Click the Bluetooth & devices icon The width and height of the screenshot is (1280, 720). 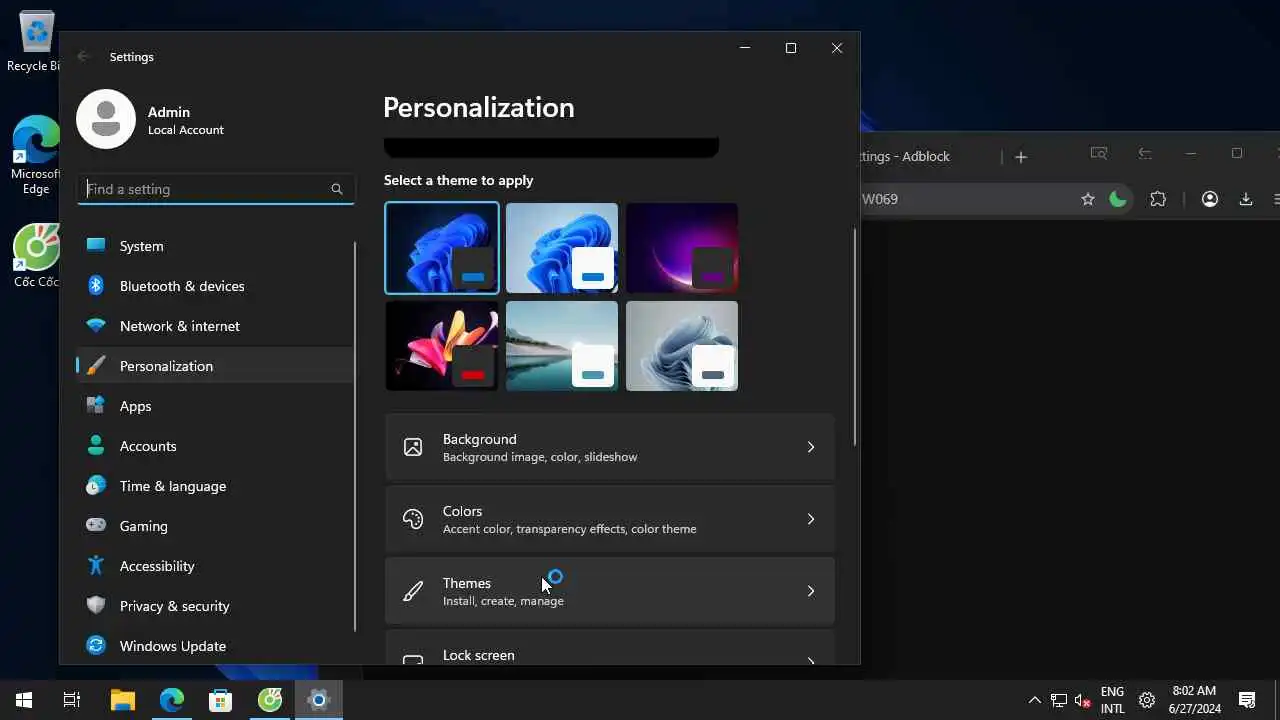pos(96,285)
